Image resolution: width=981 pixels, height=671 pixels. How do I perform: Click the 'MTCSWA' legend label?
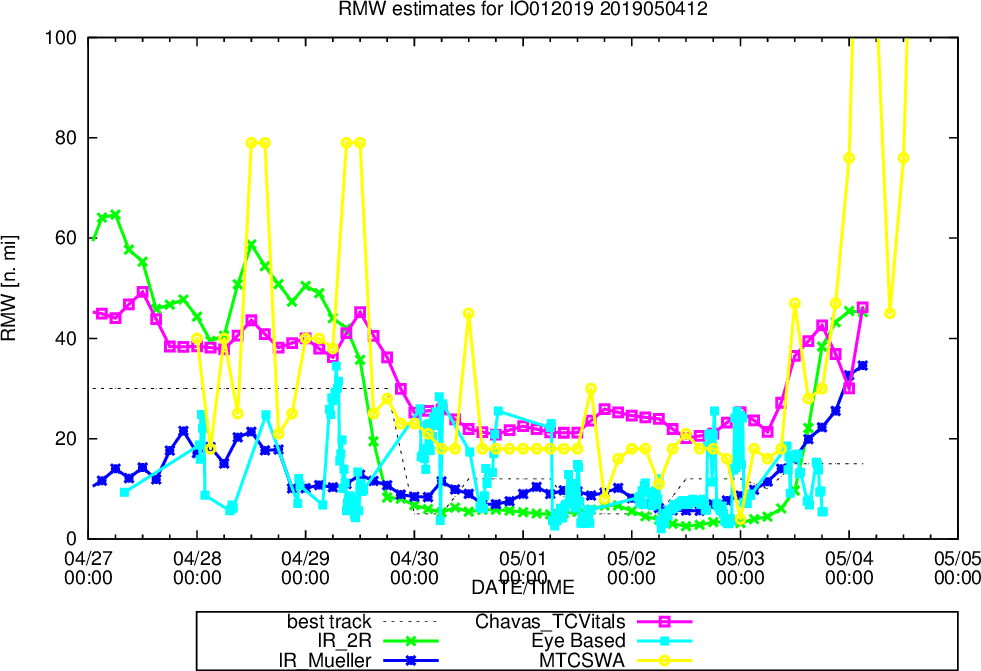click(x=582, y=660)
